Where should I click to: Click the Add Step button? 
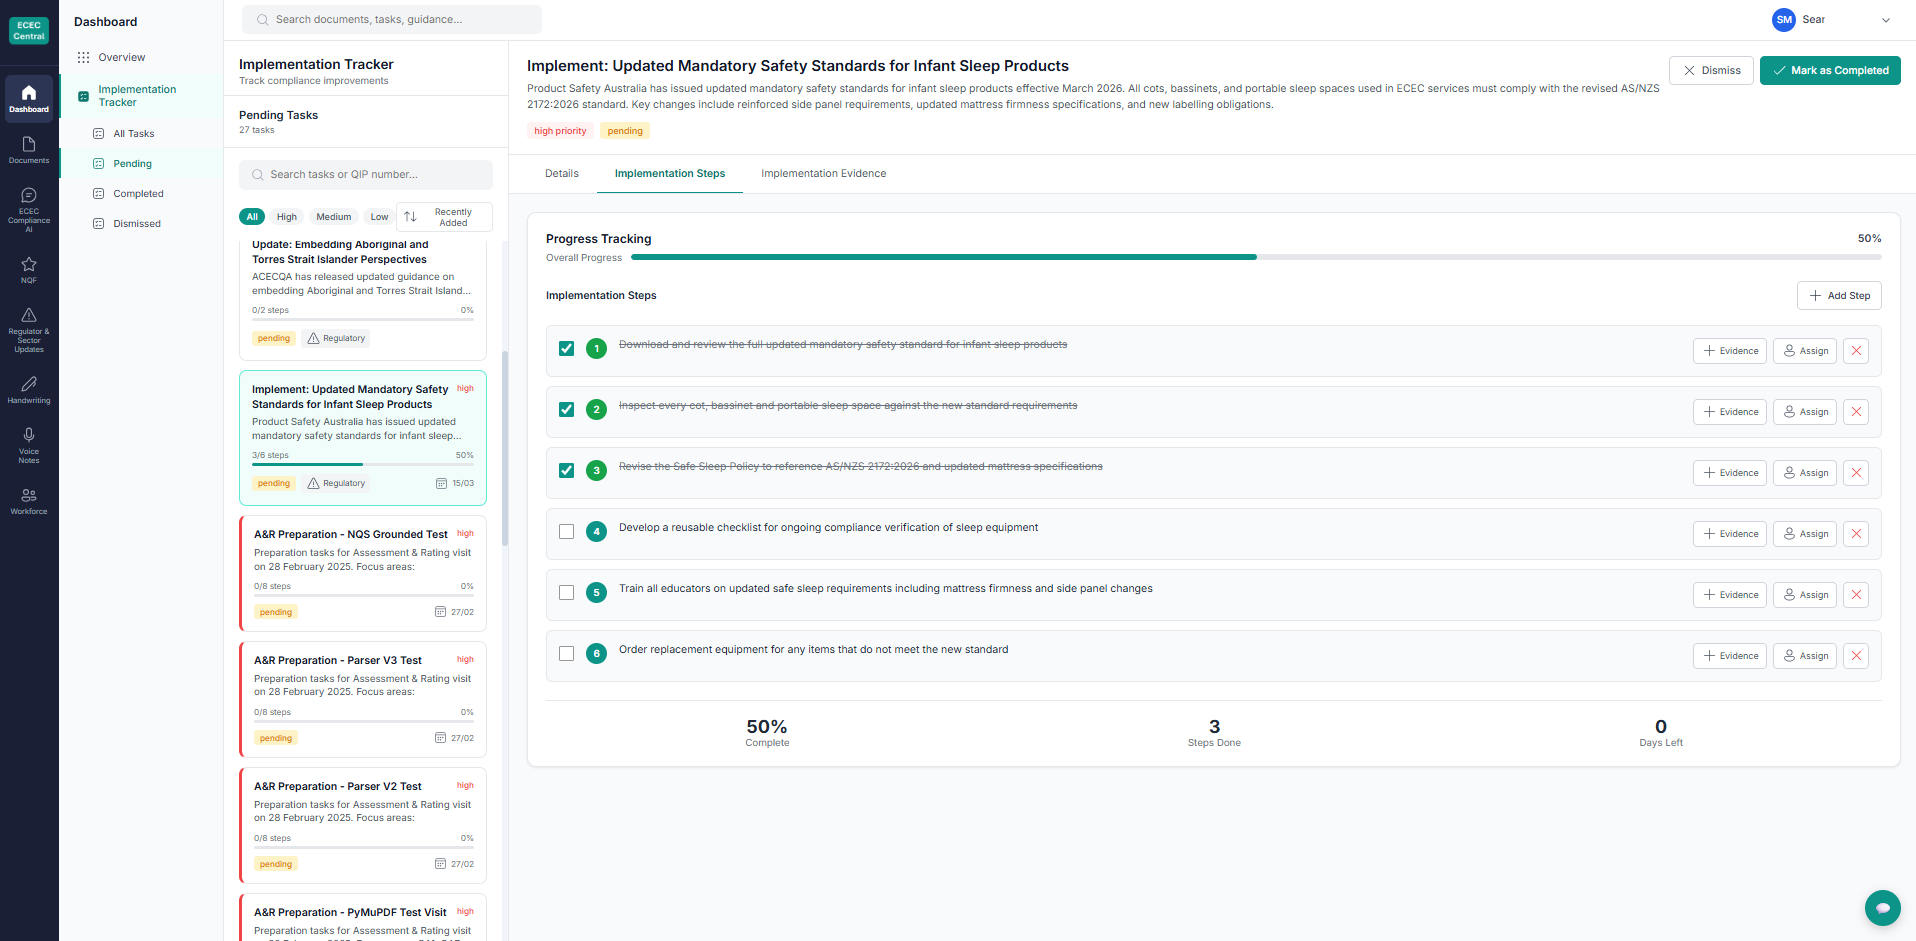click(1839, 296)
